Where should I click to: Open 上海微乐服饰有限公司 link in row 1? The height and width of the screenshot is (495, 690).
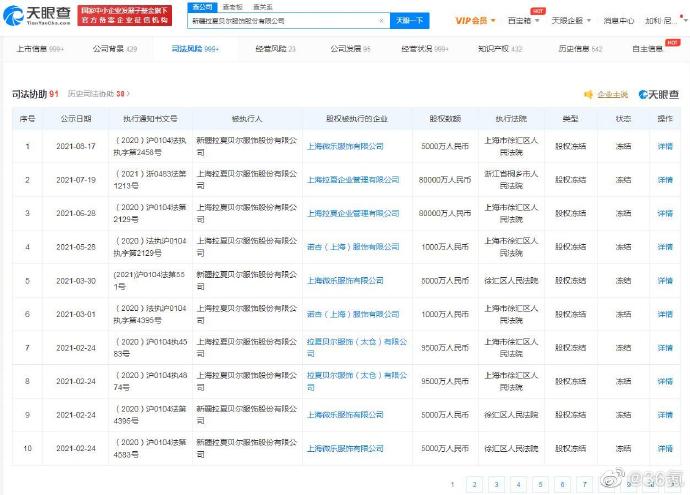pyautogui.click(x=345, y=147)
